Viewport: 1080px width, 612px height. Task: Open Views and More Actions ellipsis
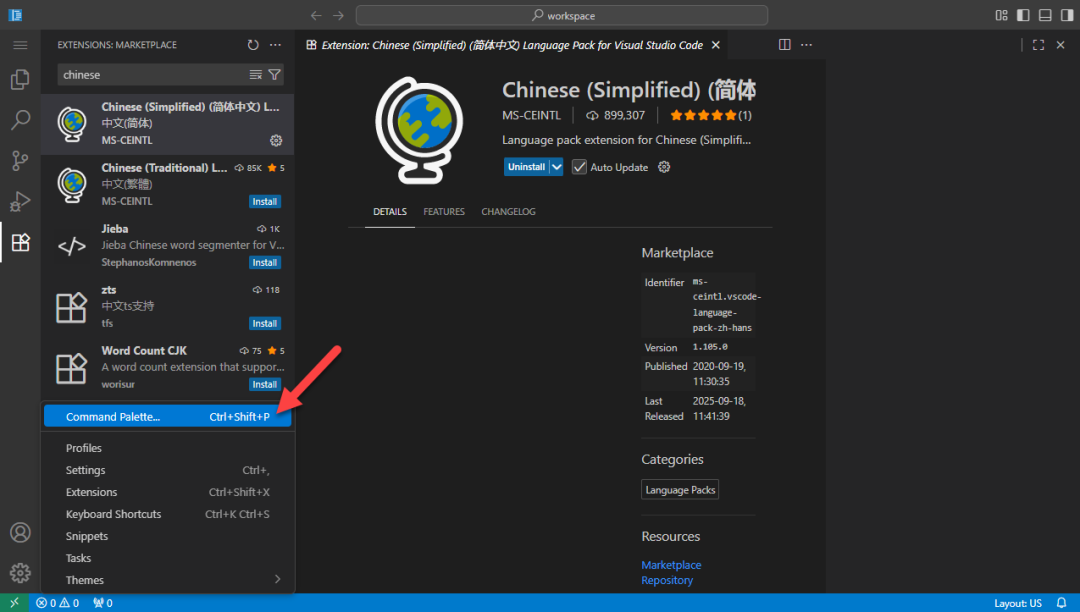tap(276, 45)
